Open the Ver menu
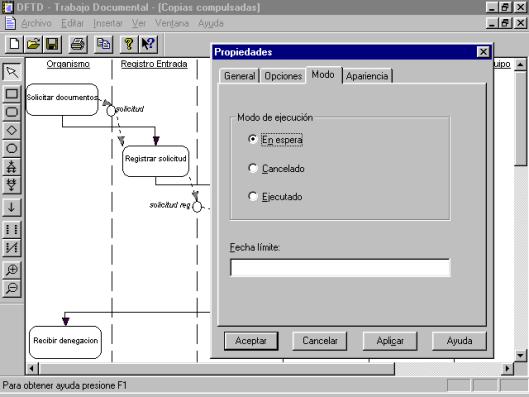 [x=138, y=23]
